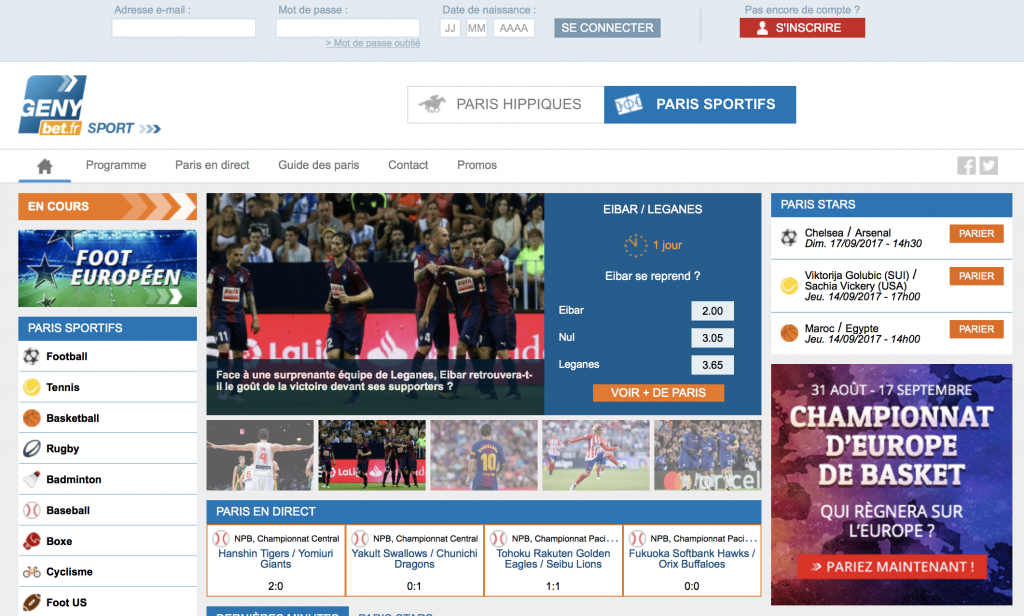
Task: Open the Contact menu item
Action: point(408,165)
